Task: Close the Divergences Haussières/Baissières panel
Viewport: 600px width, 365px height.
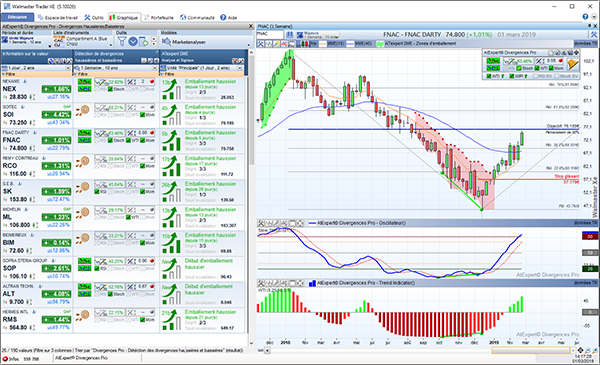Action: 251,26
